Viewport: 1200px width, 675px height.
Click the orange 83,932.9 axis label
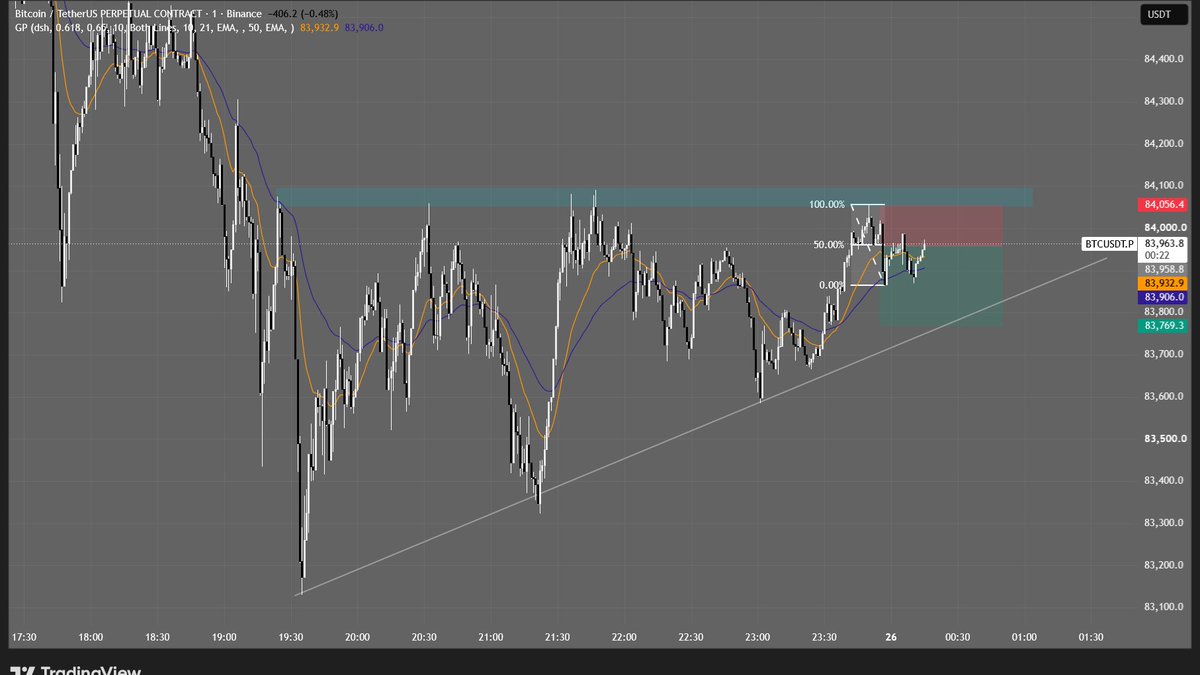point(1161,283)
